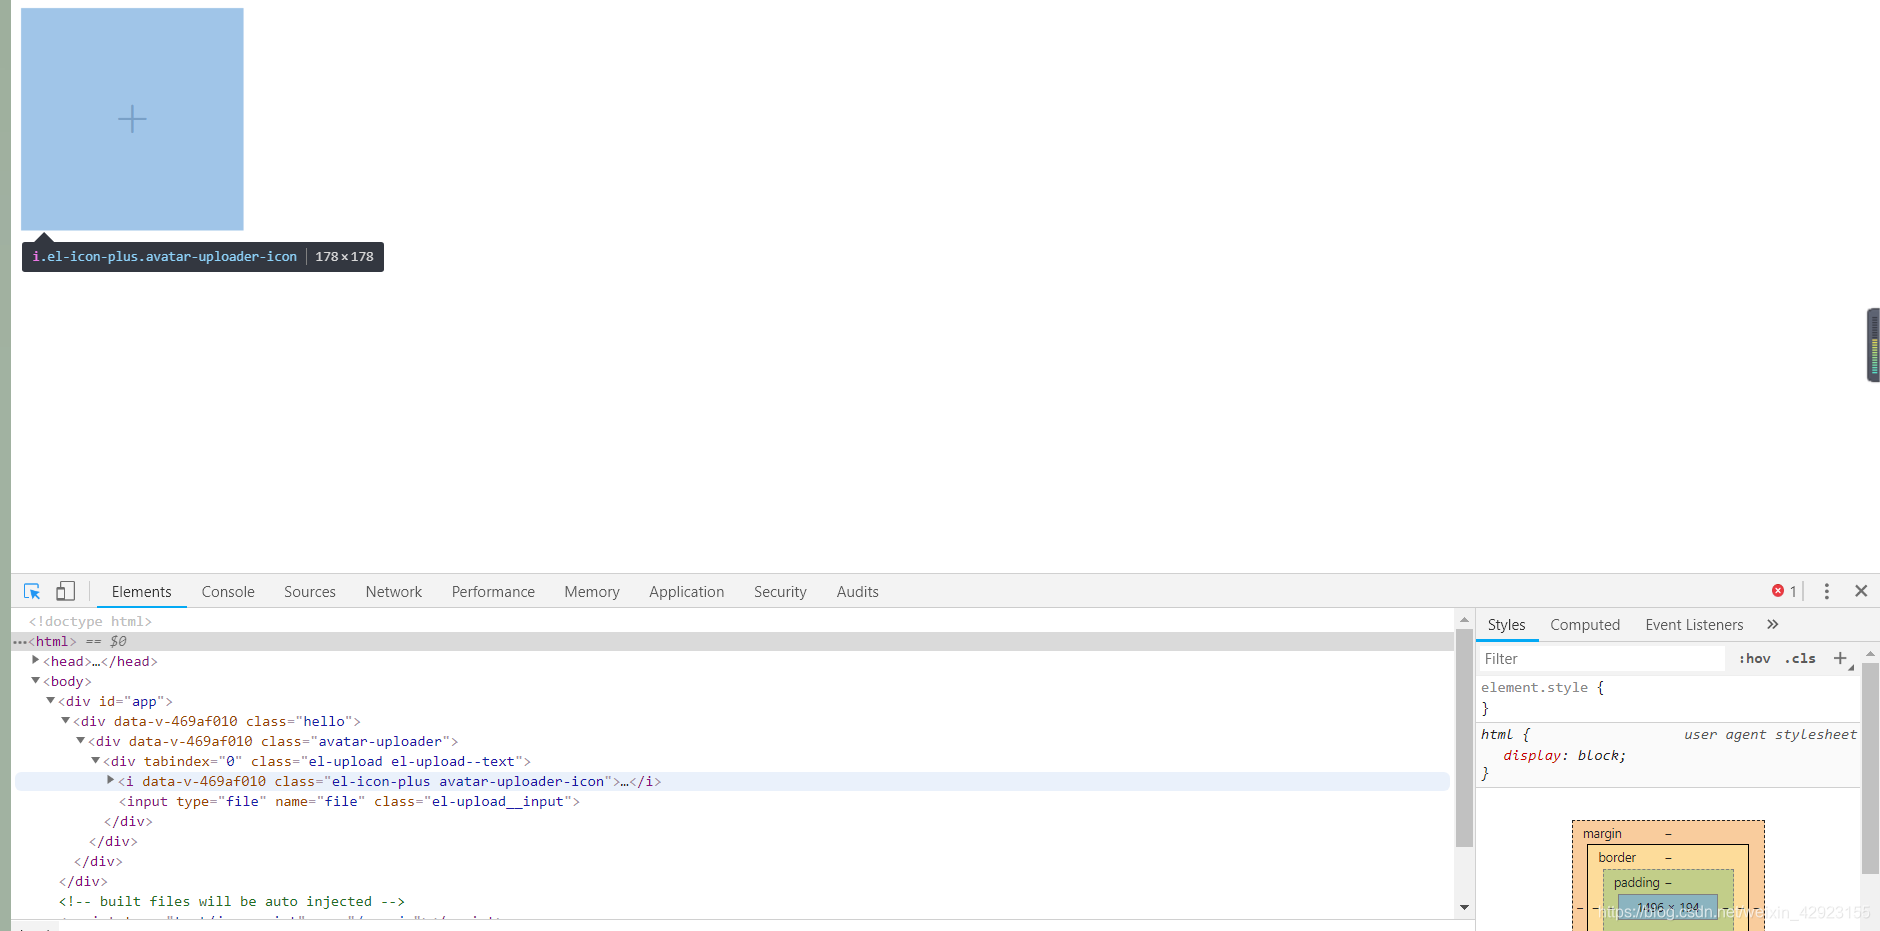Collapse the el-upload el-upload--text div node

pyautogui.click(x=96, y=760)
